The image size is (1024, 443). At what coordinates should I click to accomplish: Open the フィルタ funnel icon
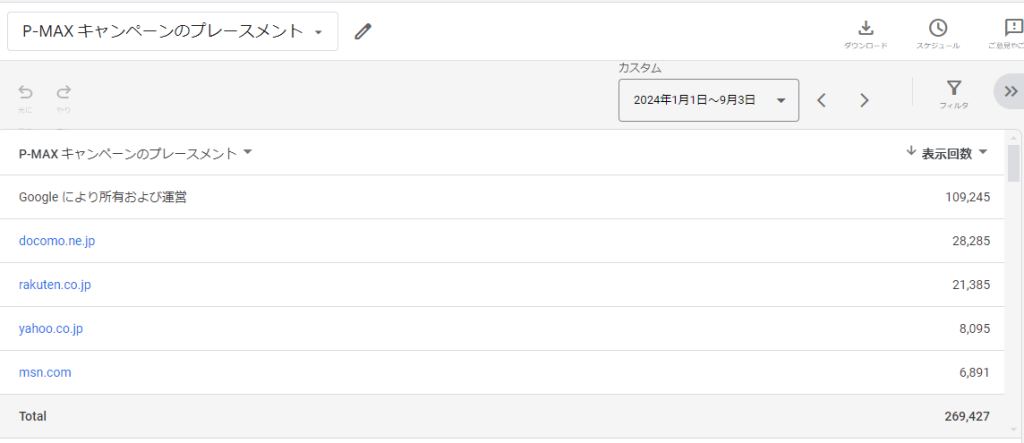954,89
